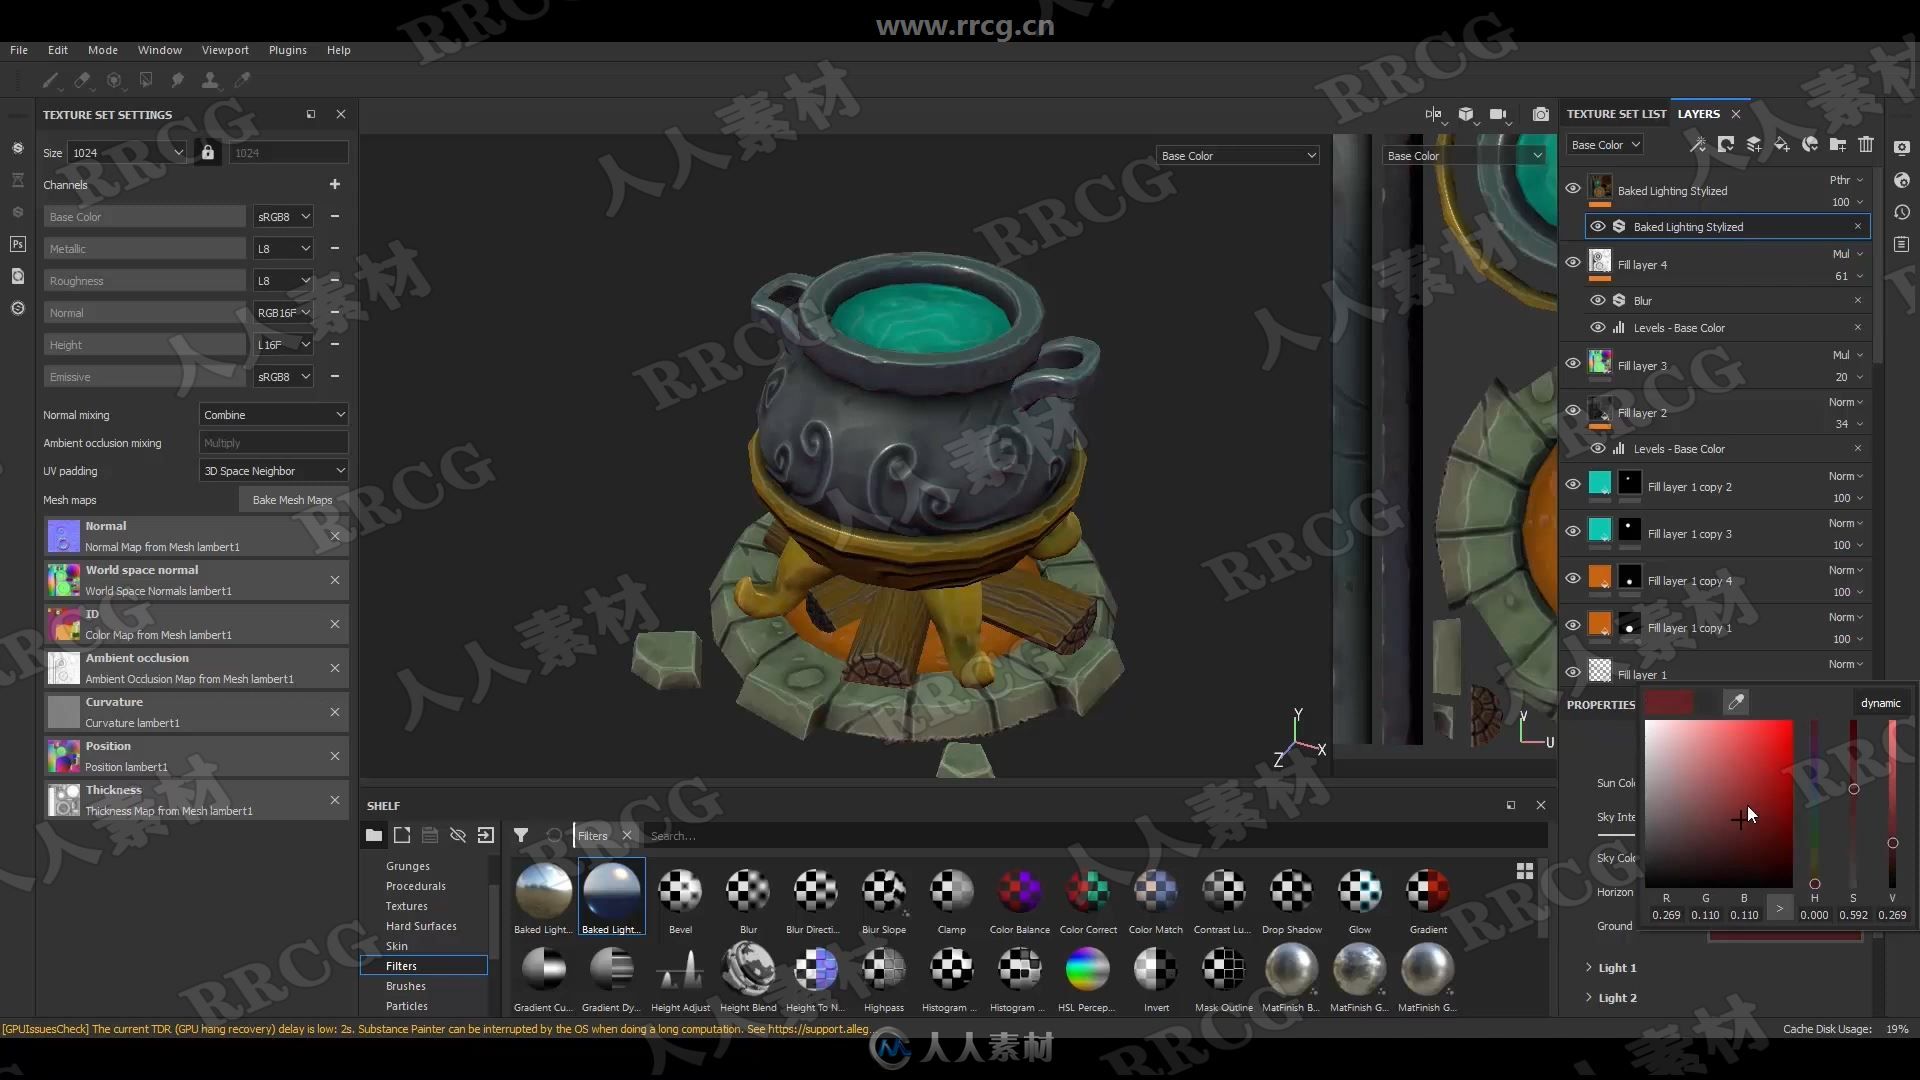Adjust the color picker V slider
Viewport: 1920px width, 1080px height.
[1892, 804]
